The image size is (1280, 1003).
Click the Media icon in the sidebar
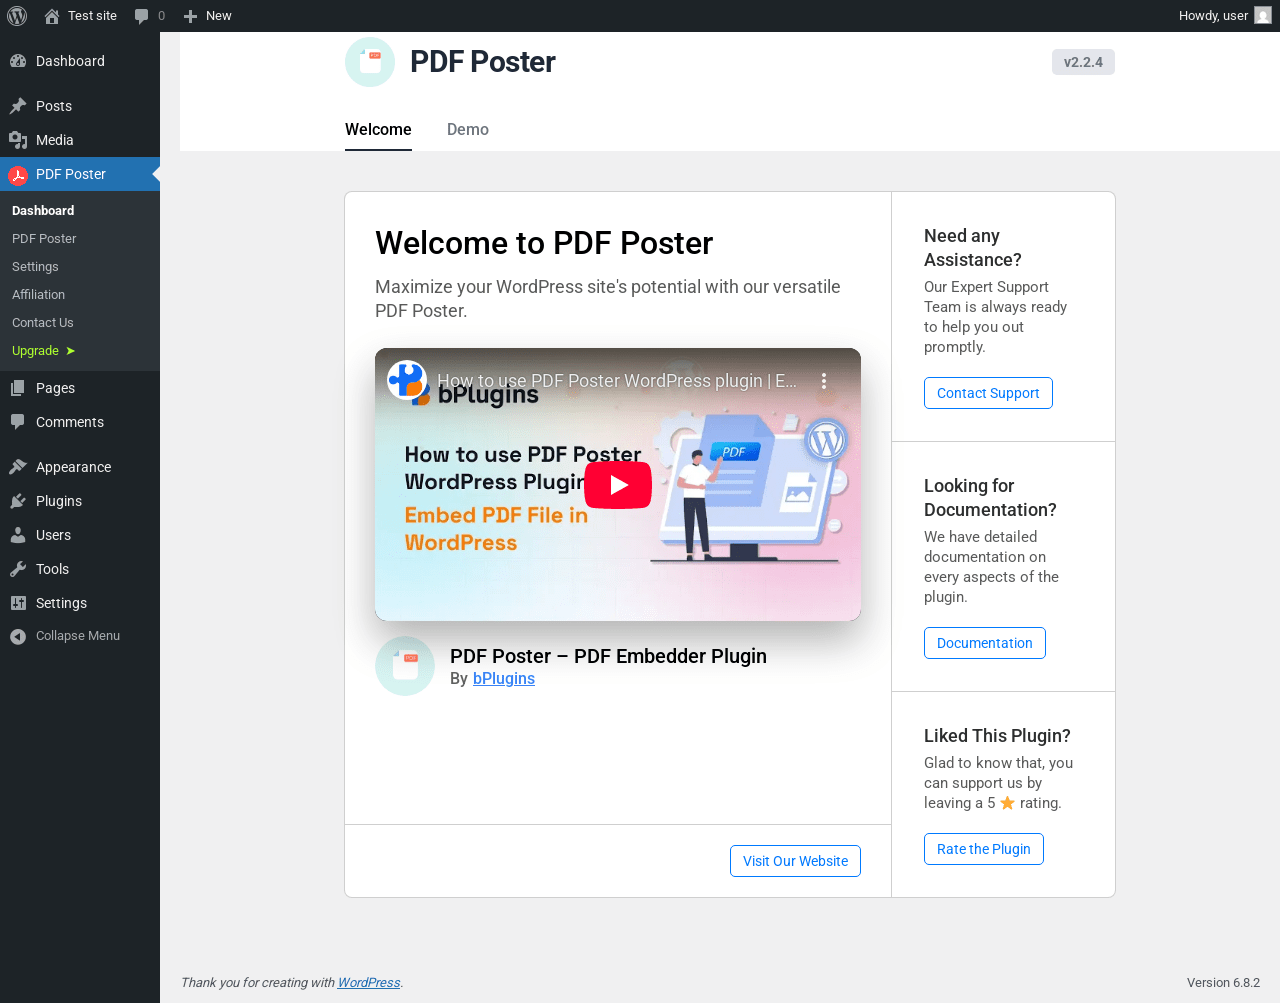[x=18, y=140]
